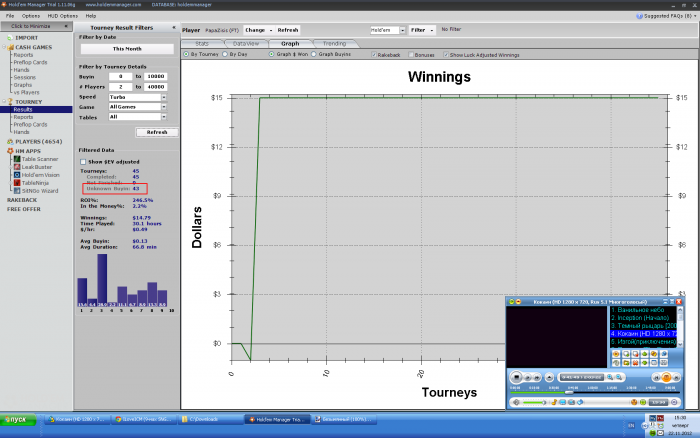The image size is (700, 438).
Task: Select the By Tourney radio button
Action: 186,54
